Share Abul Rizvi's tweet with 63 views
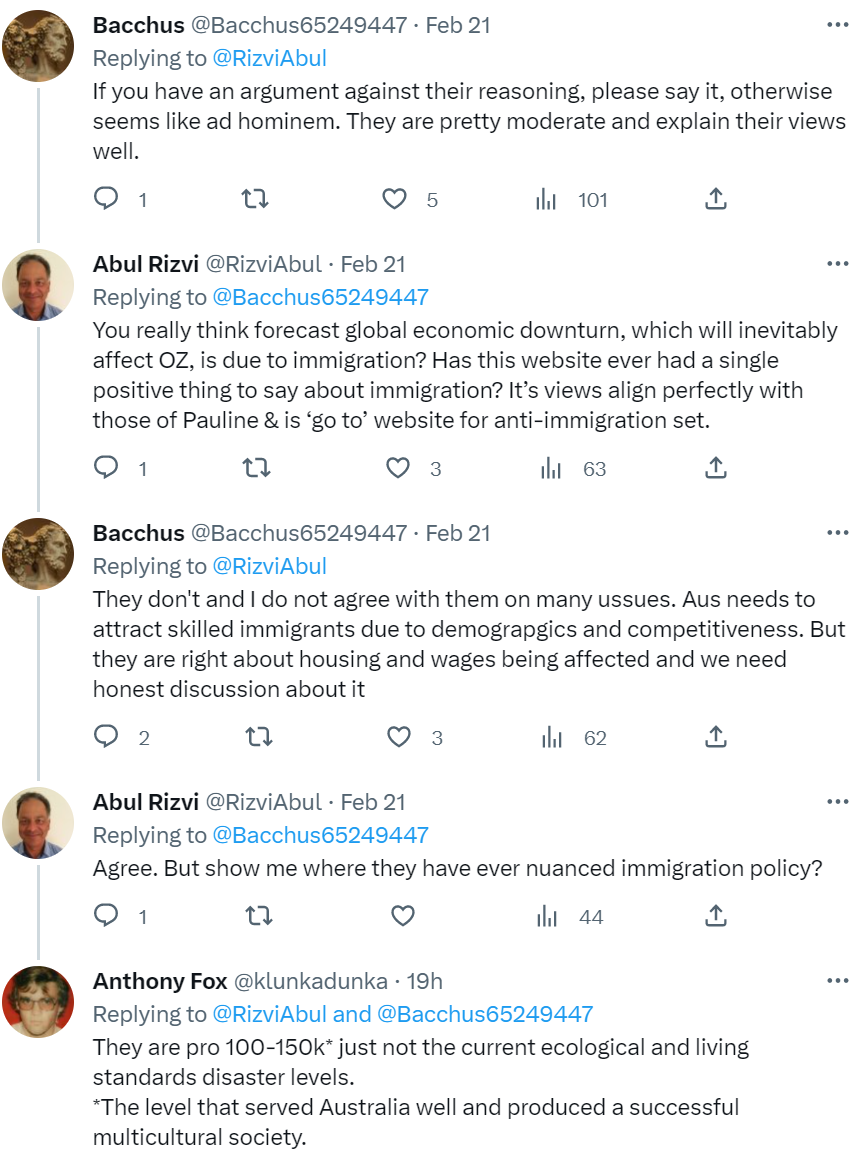Image resolution: width=865 pixels, height=1149 pixels. tap(715, 468)
